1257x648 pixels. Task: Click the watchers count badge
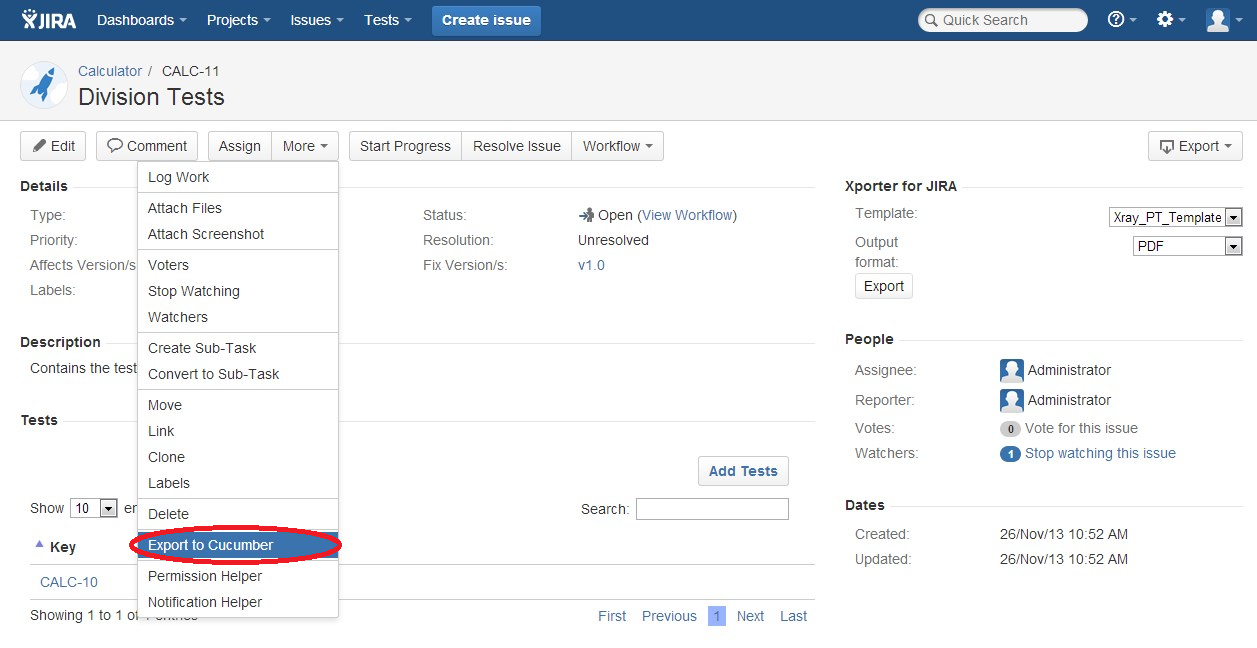(x=1010, y=454)
